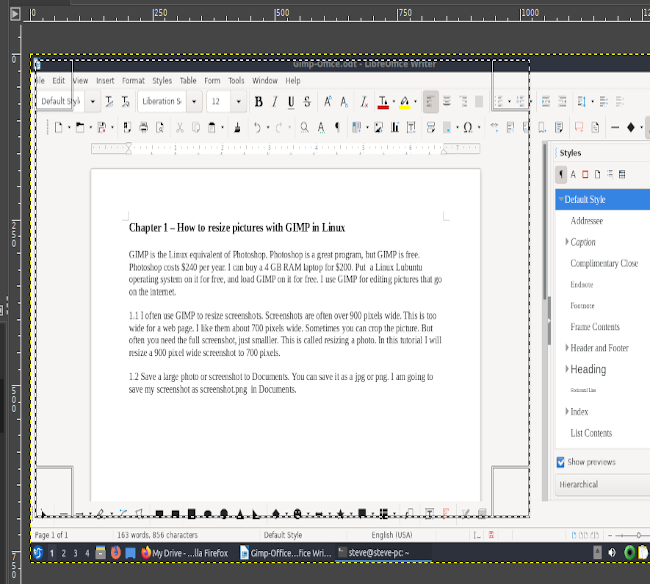The width and height of the screenshot is (650, 584).
Task: Click the print document icon
Action: tap(145, 128)
